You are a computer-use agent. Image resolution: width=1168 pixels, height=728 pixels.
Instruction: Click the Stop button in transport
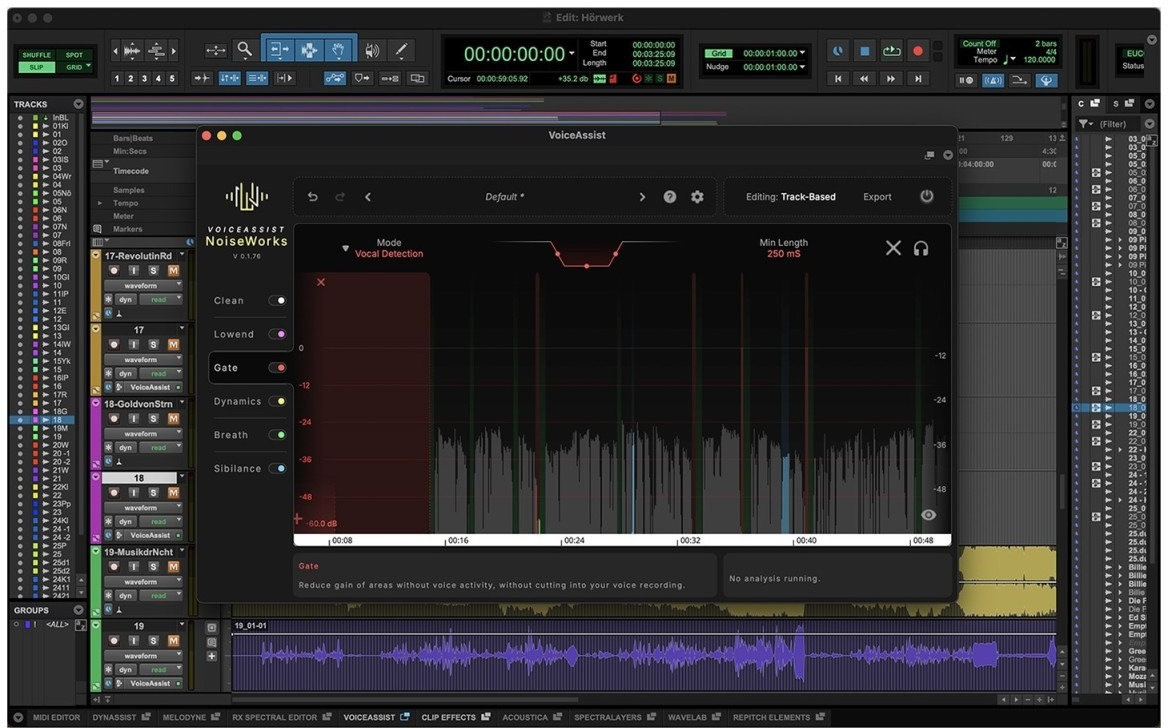[865, 51]
